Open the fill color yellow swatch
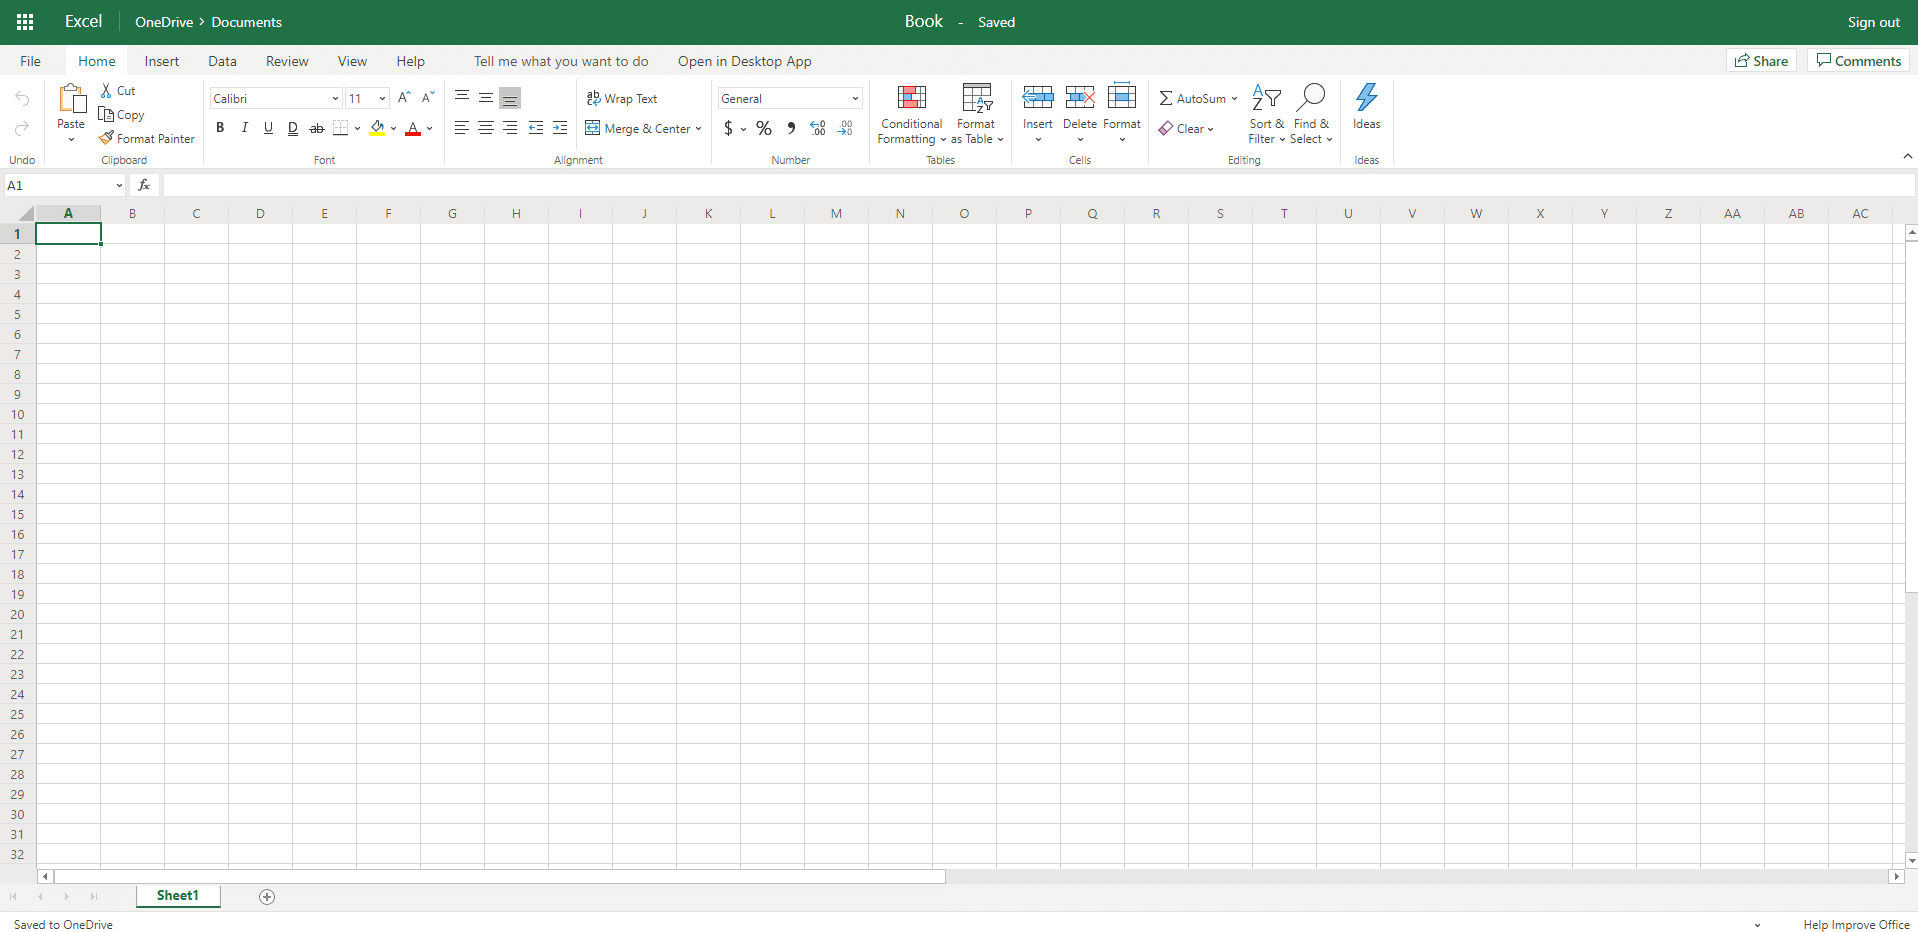Image resolution: width=1918 pixels, height=932 pixels. [377, 128]
